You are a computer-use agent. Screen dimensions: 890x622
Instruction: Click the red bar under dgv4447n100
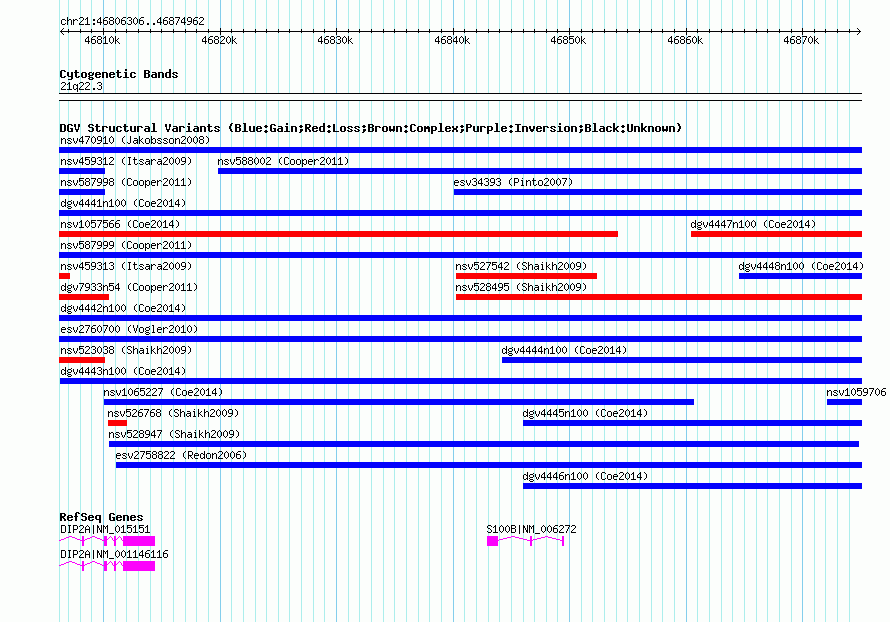pyautogui.click(x=776, y=234)
